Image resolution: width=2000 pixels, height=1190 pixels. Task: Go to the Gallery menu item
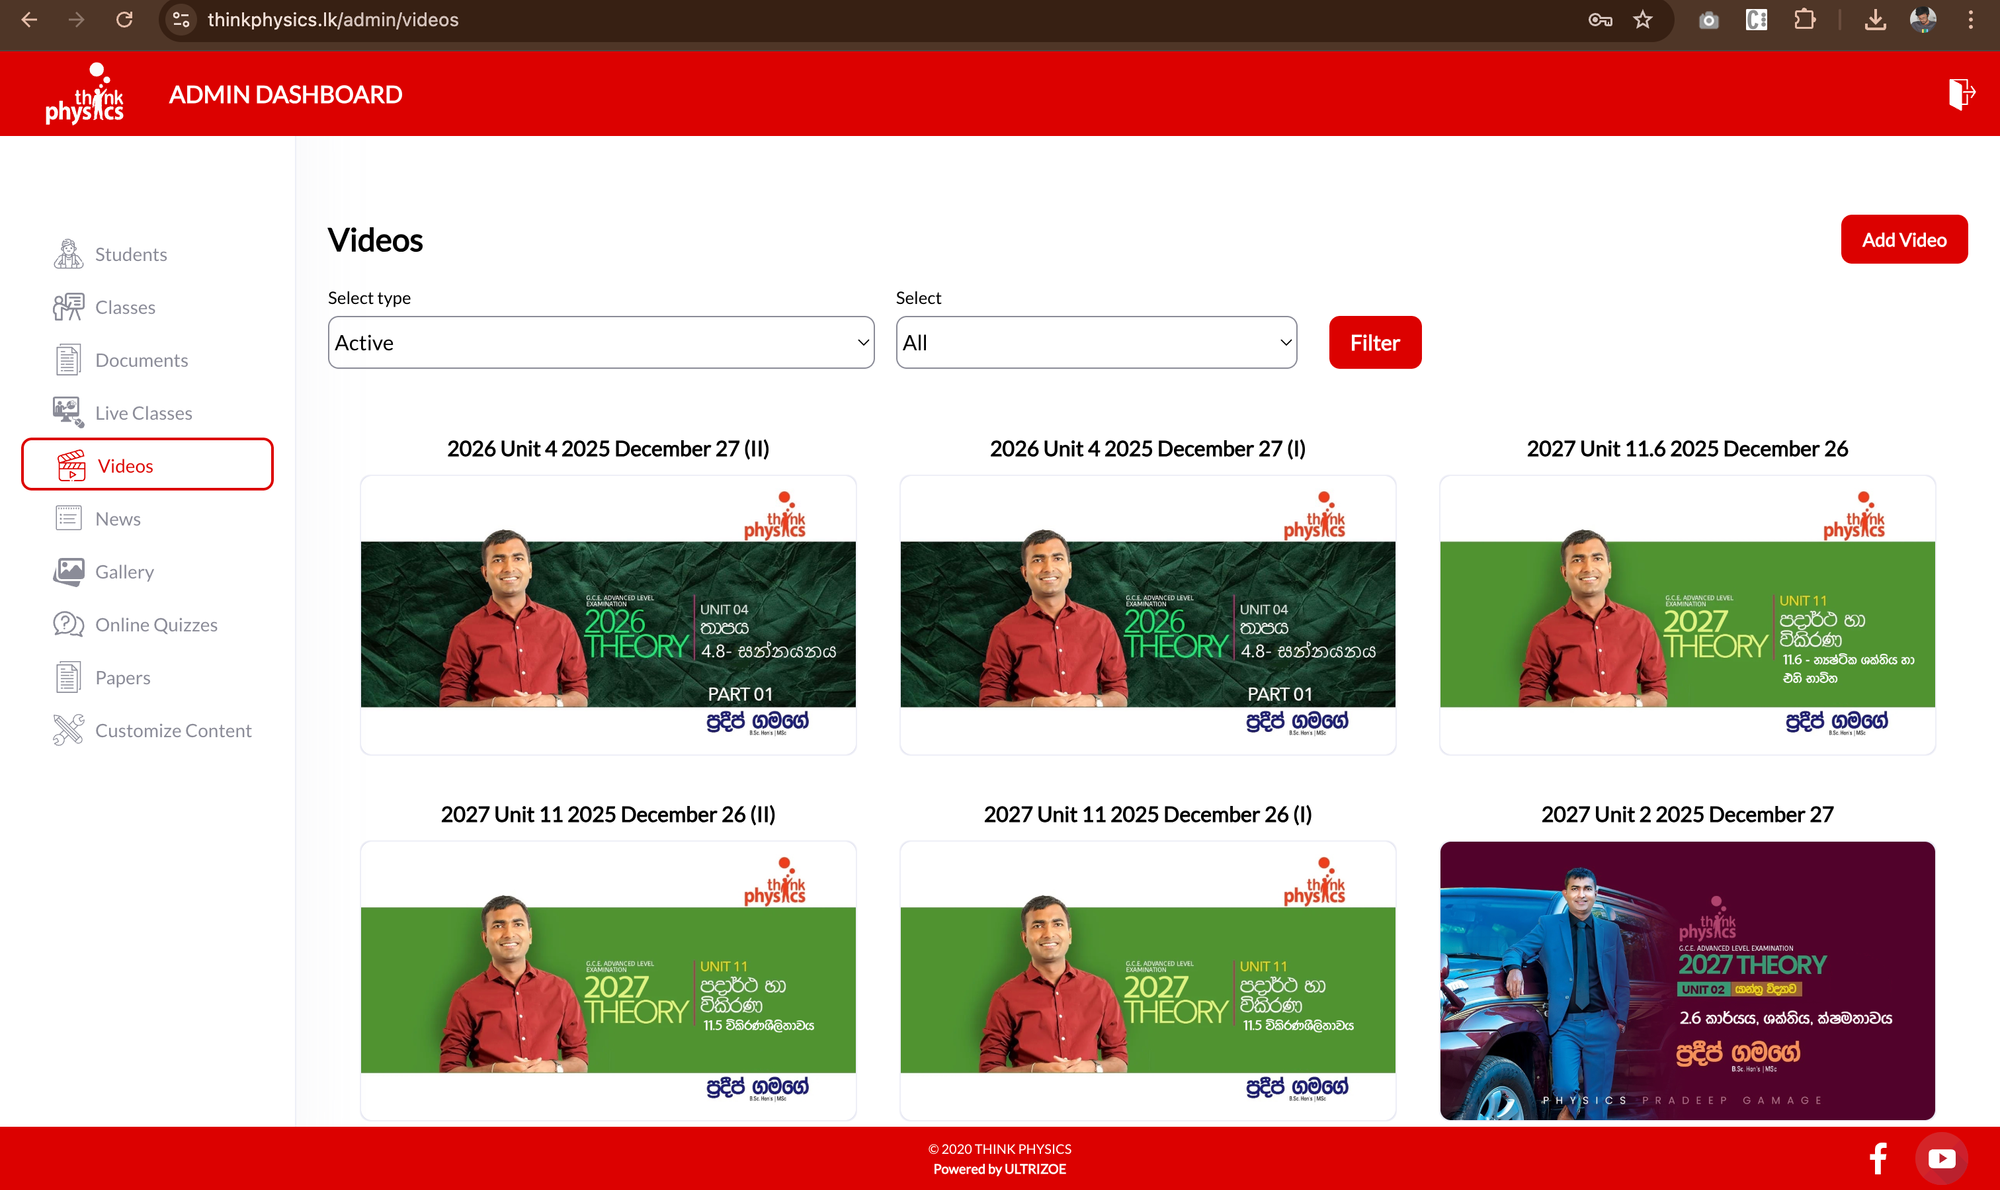[124, 572]
